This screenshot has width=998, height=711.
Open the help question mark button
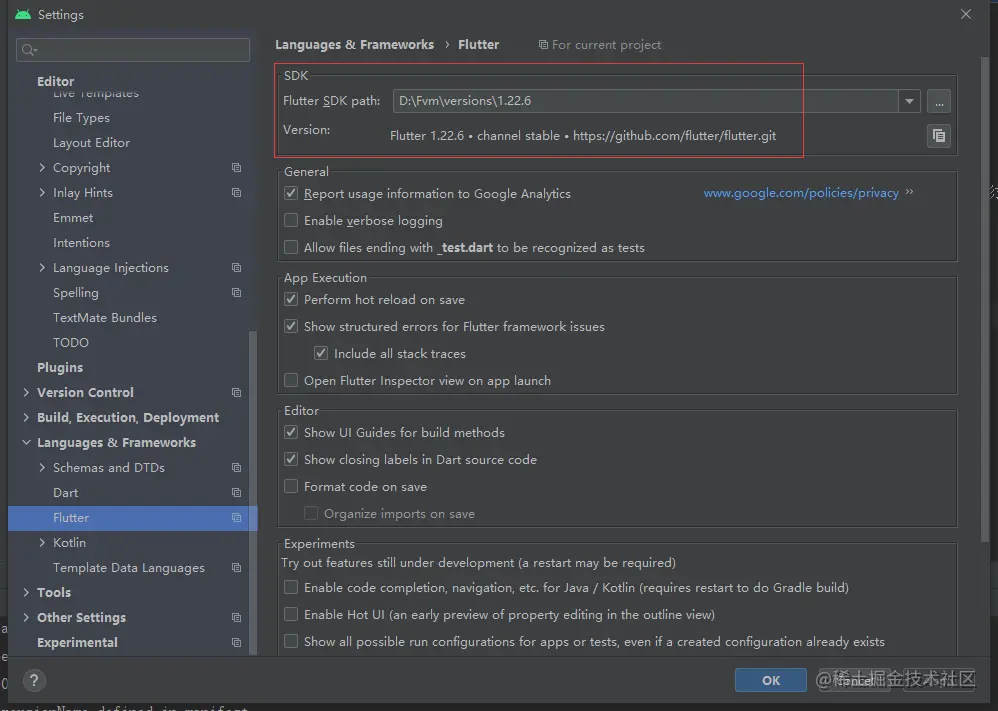pos(34,680)
